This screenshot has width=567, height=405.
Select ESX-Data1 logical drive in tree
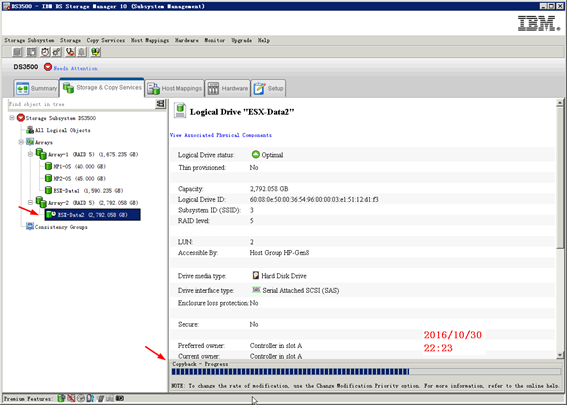[x=88, y=190]
